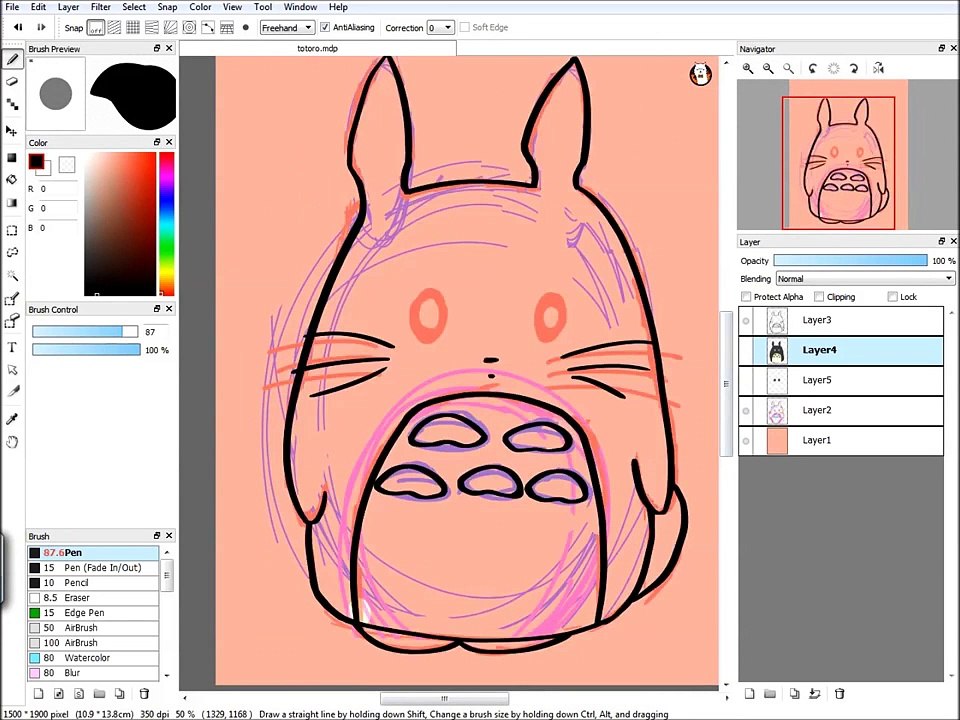
Task: Select the Bucket fill tool
Action: click(12, 179)
